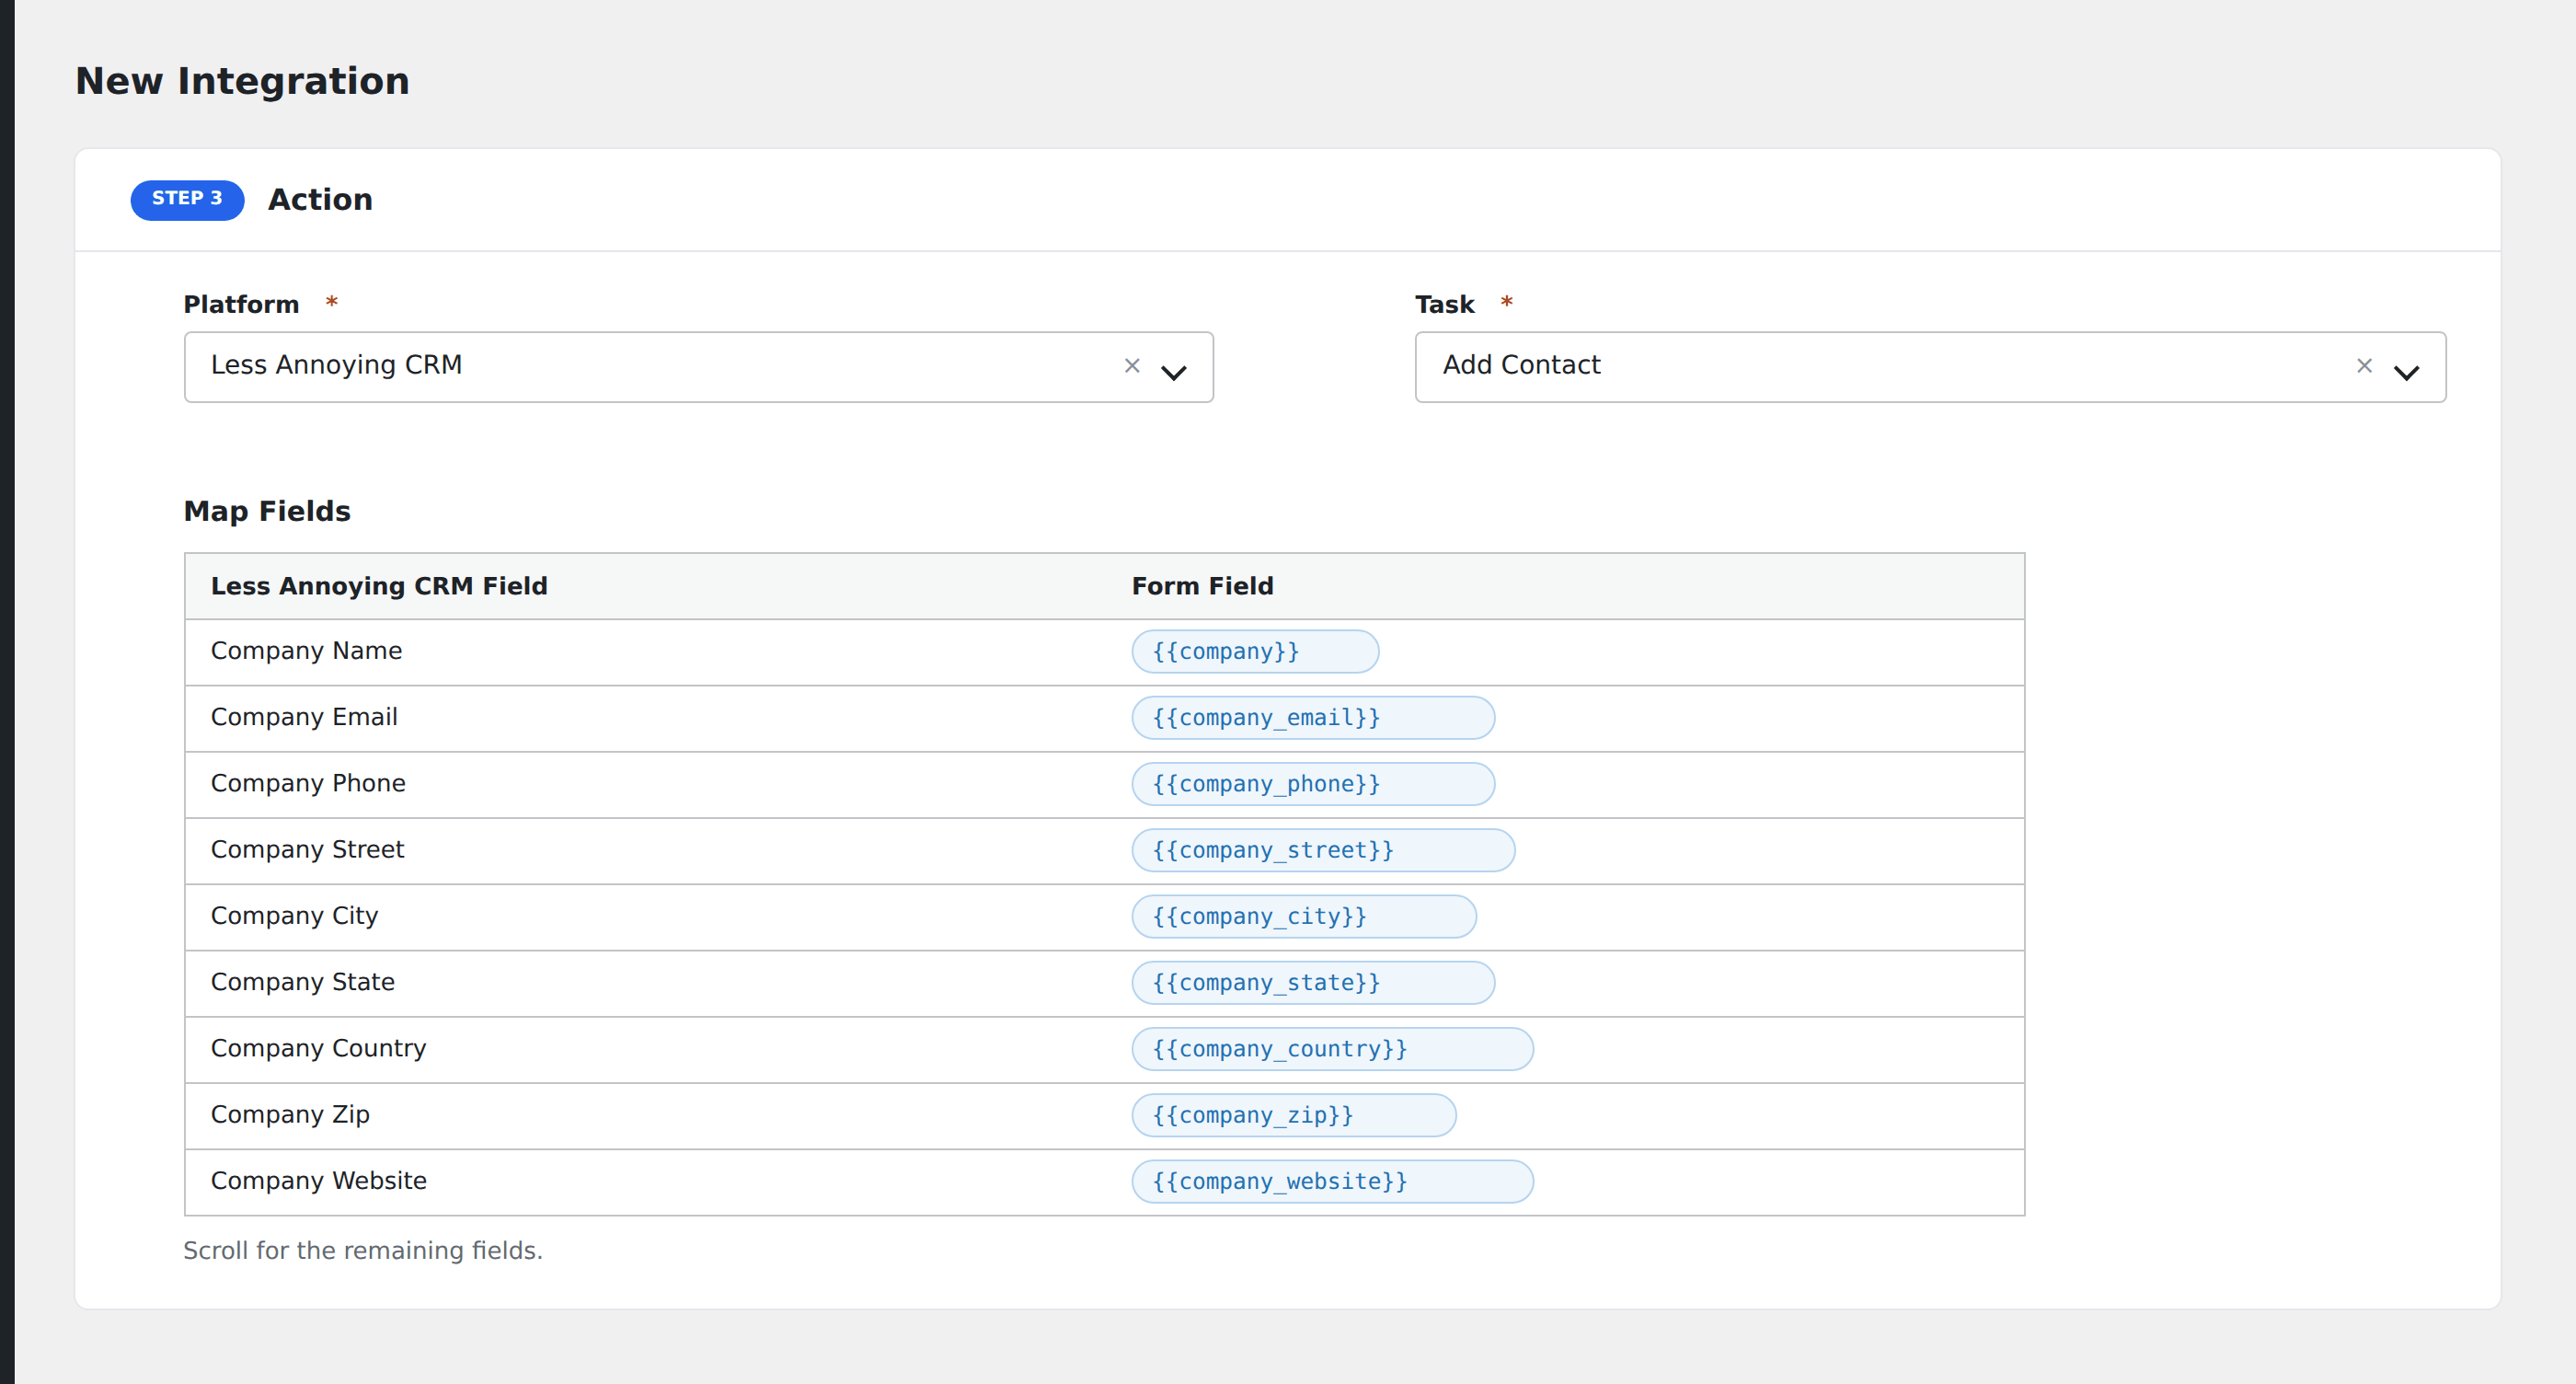Clear the Platform selection with the X icon
The width and height of the screenshot is (2576, 1384).
[x=1131, y=366]
